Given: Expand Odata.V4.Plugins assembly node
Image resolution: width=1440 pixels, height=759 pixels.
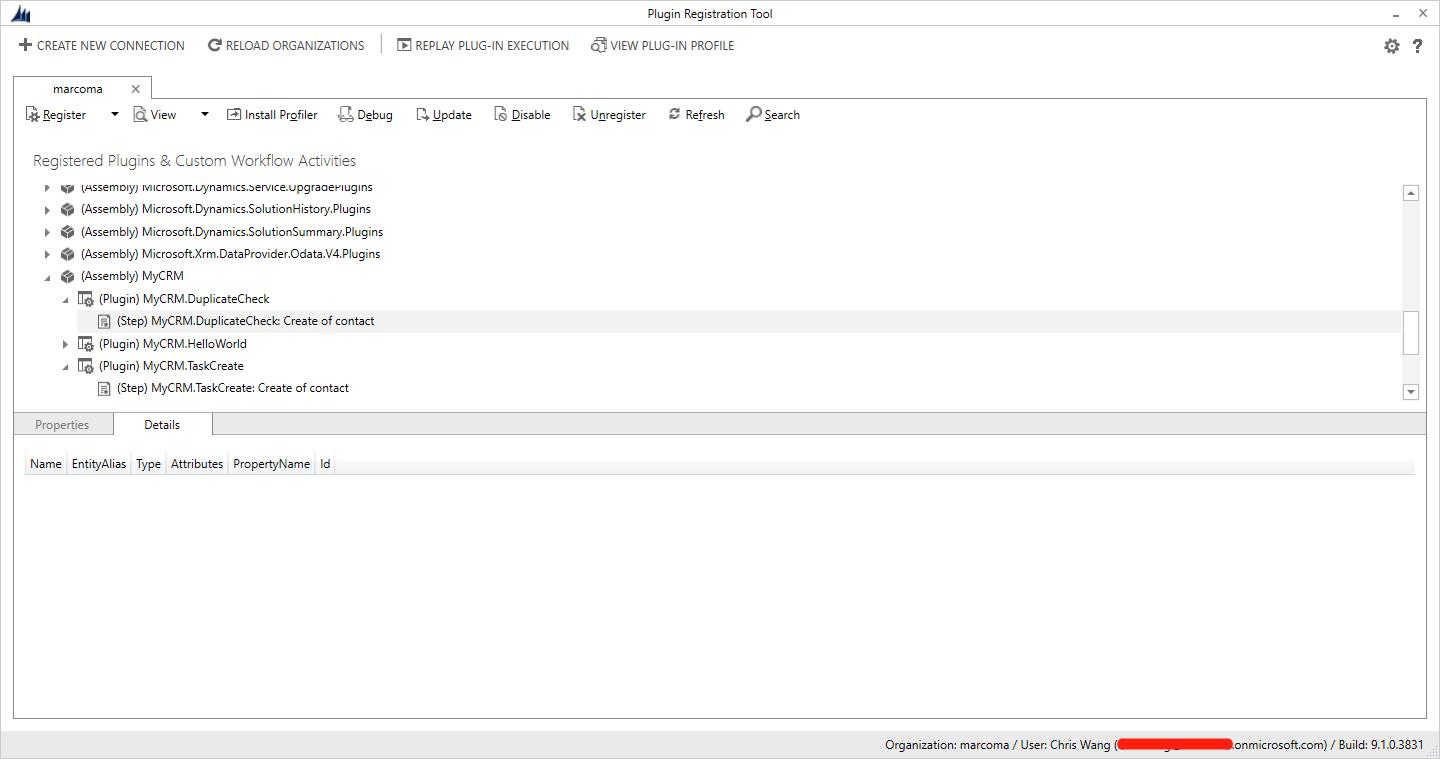Looking at the screenshot, I should 47,255.
